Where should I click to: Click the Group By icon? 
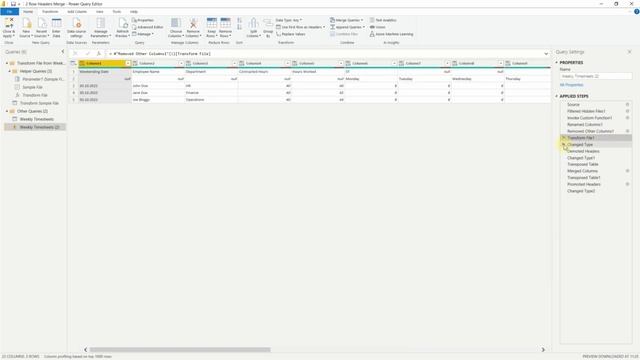pos(268,27)
